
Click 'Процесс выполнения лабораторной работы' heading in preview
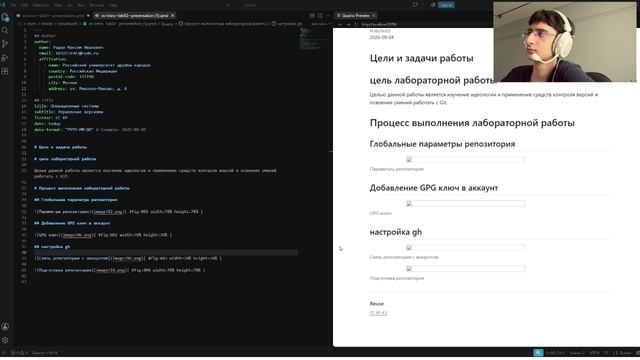[x=472, y=123]
